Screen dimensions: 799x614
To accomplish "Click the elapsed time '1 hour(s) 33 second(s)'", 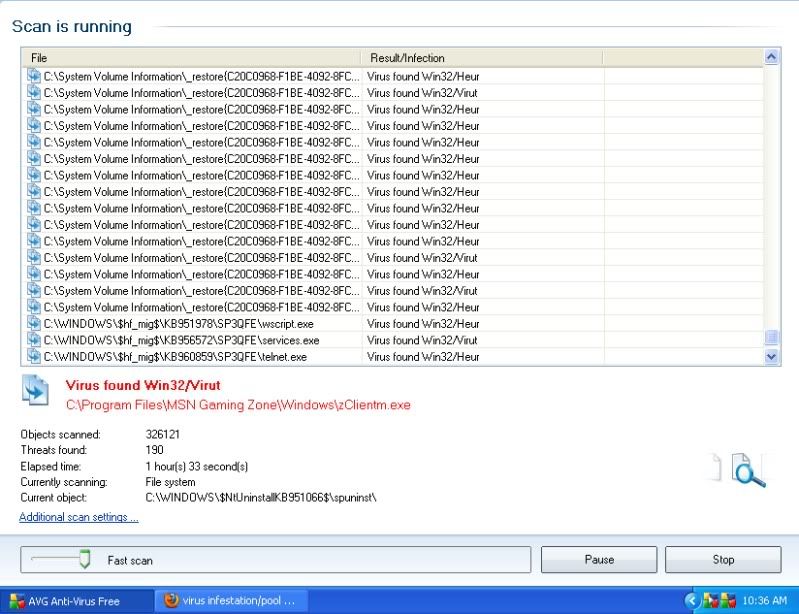I will 197,466.
